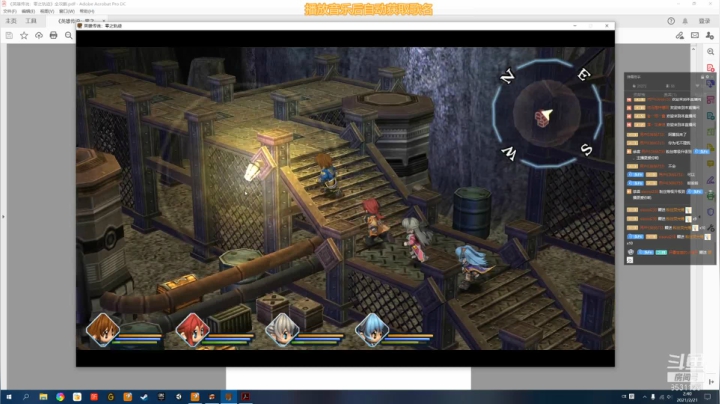Select the silver-haired character portrait

pos(282,330)
